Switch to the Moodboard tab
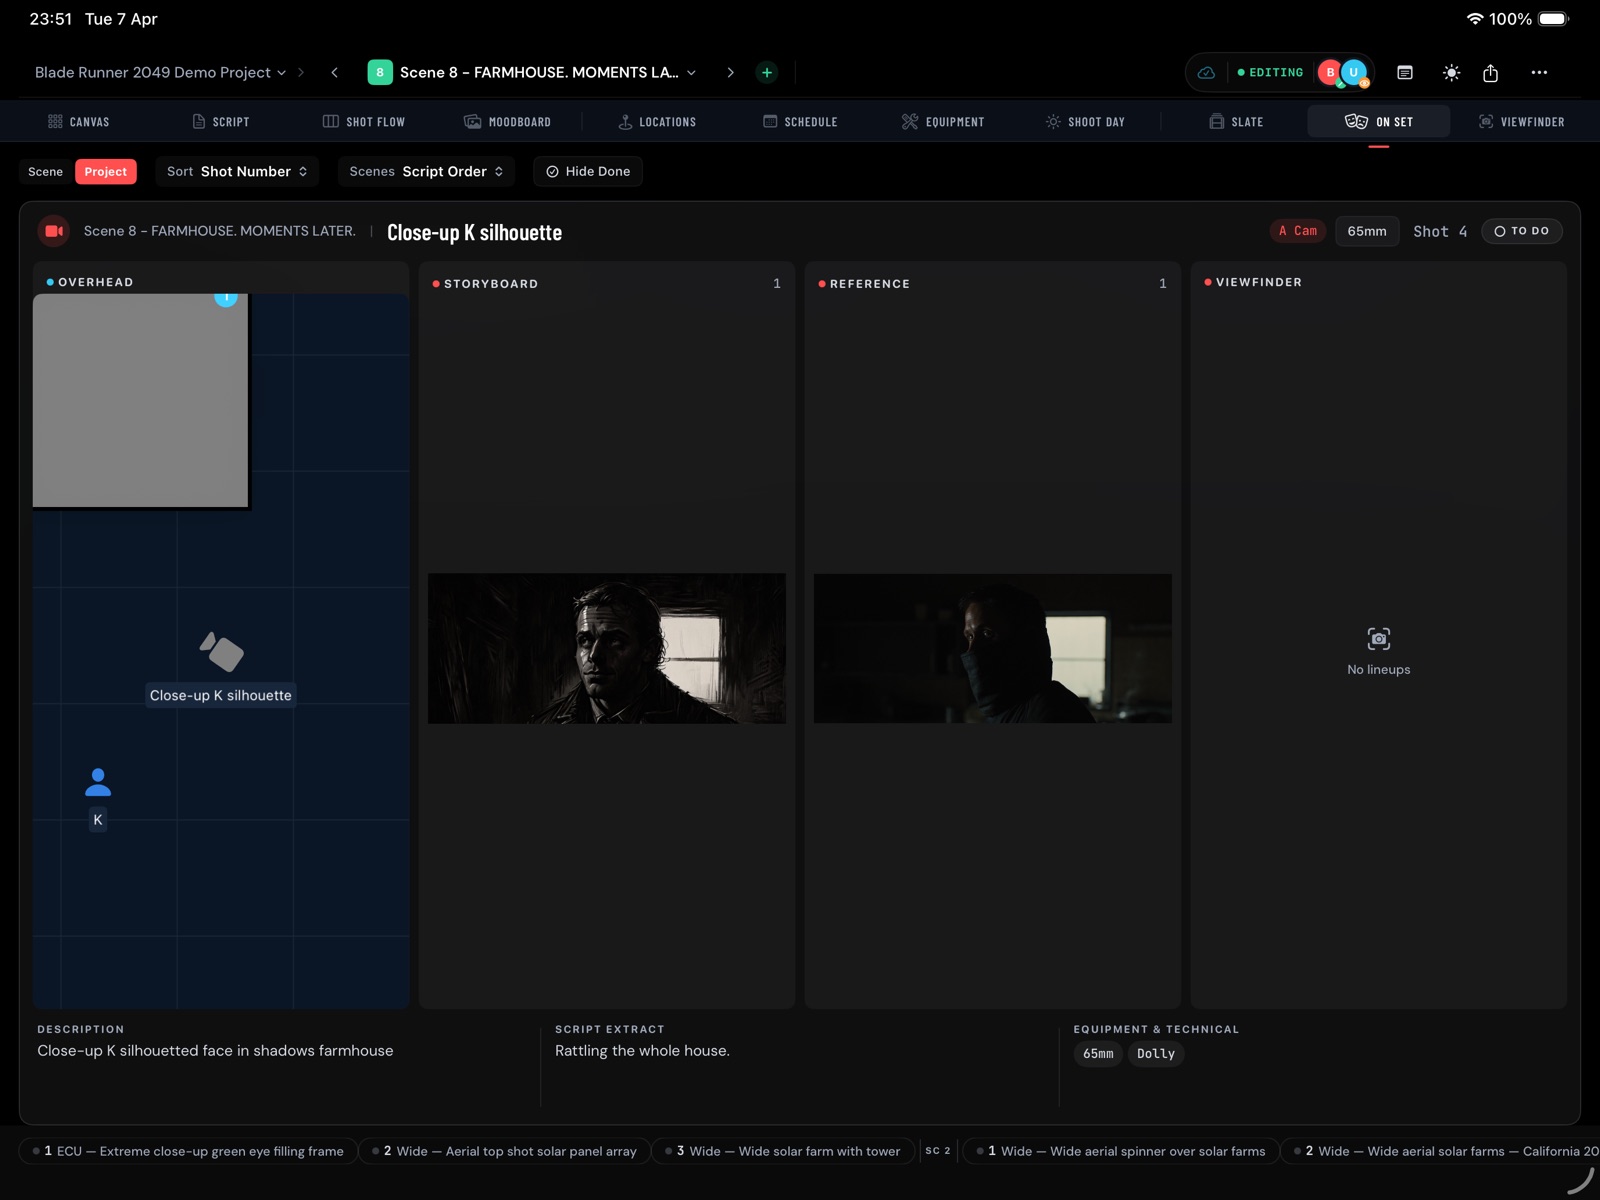This screenshot has height=1200, width=1600. (x=508, y=122)
